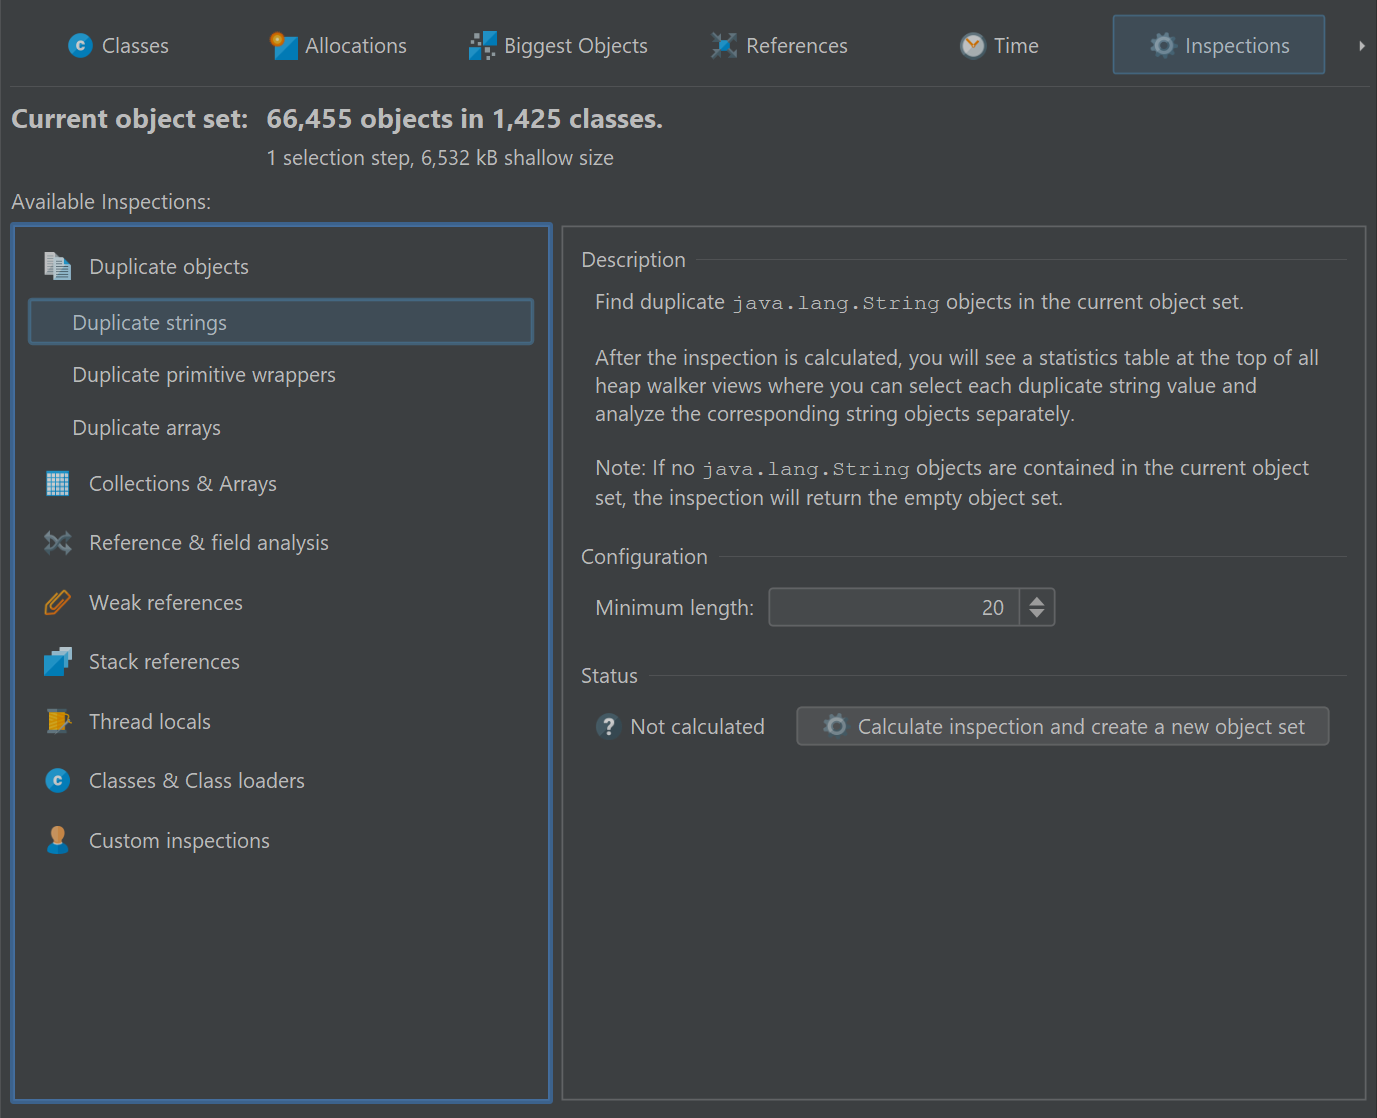Click the Thread locals icon
Image resolution: width=1377 pixels, height=1118 pixels.
click(58, 721)
